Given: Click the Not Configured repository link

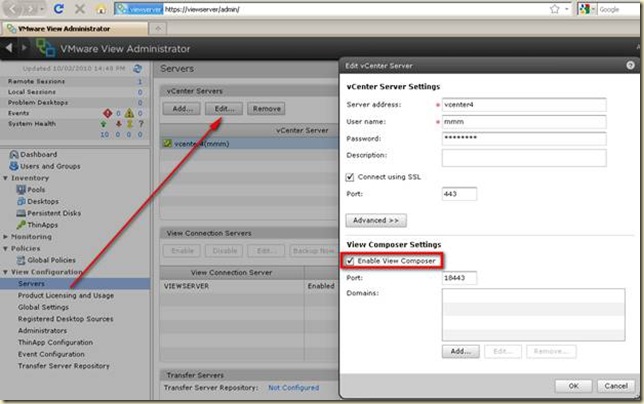Looking at the screenshot, I should [x=293, y=388].
